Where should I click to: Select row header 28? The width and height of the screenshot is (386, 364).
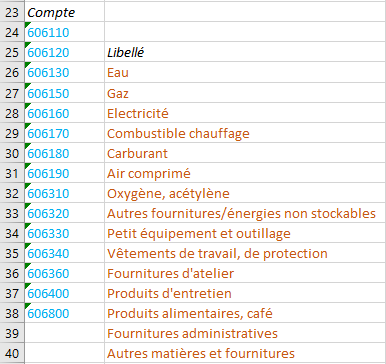(12, 113)
